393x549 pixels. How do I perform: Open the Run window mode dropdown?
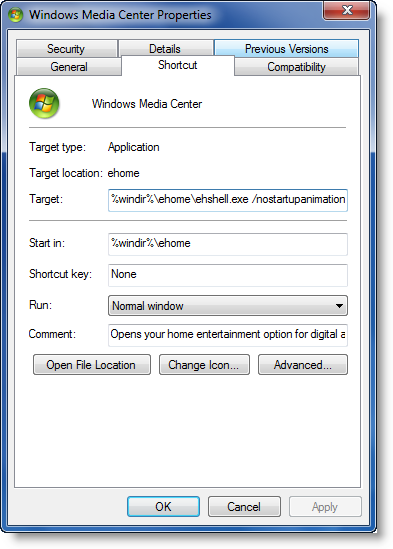[228, 306]
